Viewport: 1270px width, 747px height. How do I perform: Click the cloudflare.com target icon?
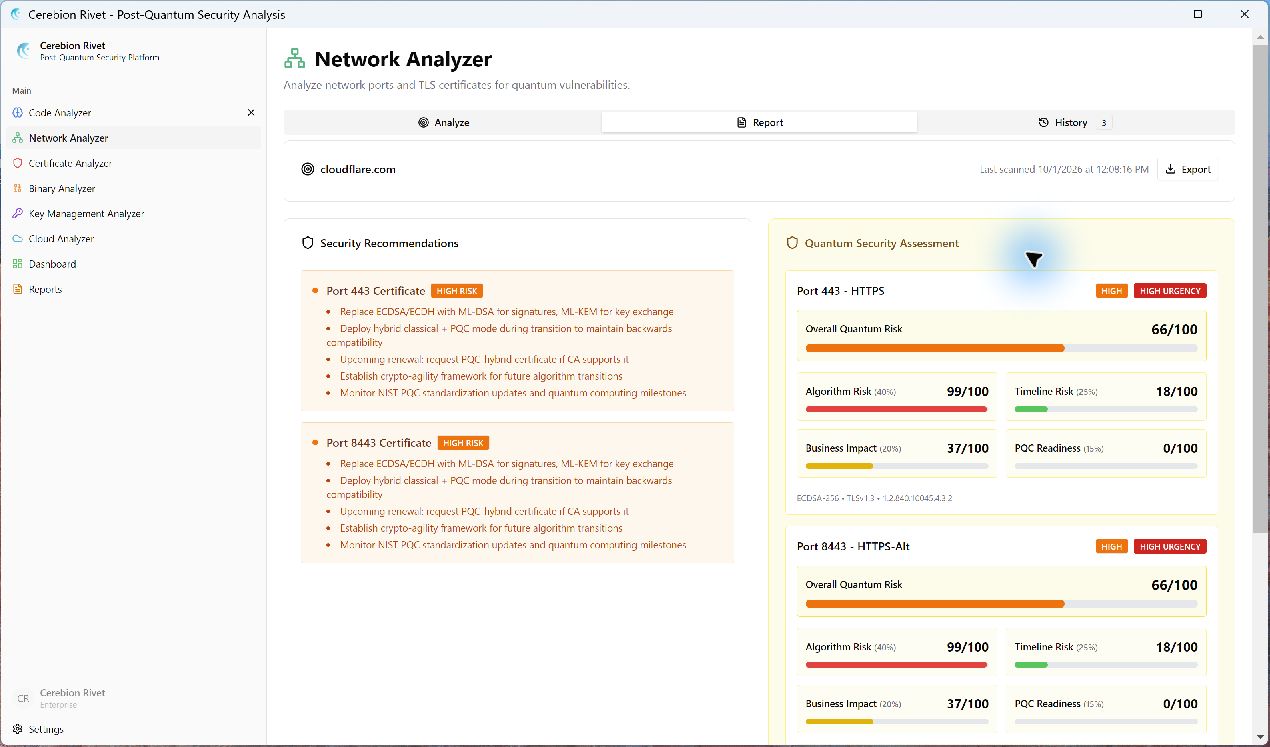coord(308,169)
